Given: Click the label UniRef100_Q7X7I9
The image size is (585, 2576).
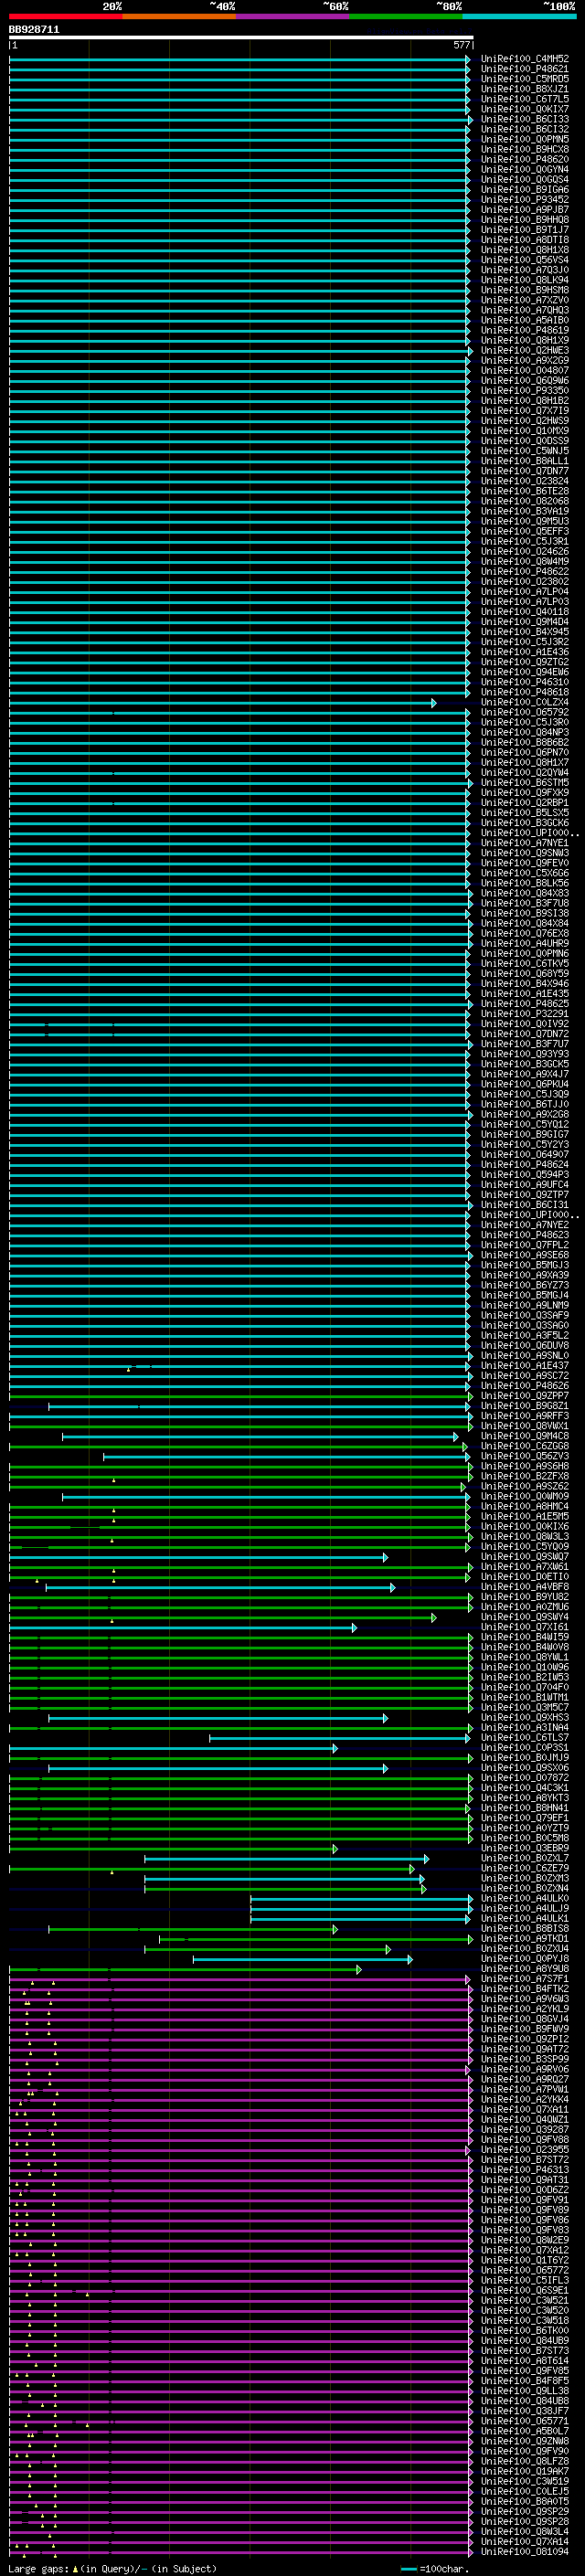Looking at the screenshot, I should (x=525, y=411).
